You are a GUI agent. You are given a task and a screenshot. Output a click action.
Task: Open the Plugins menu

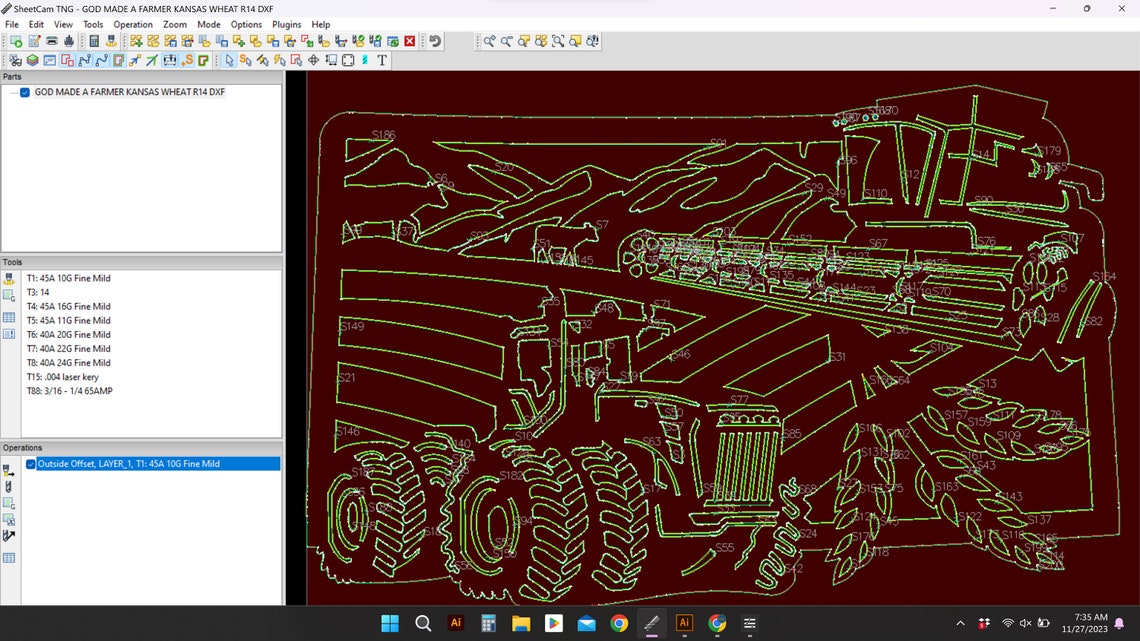(286, 24)
